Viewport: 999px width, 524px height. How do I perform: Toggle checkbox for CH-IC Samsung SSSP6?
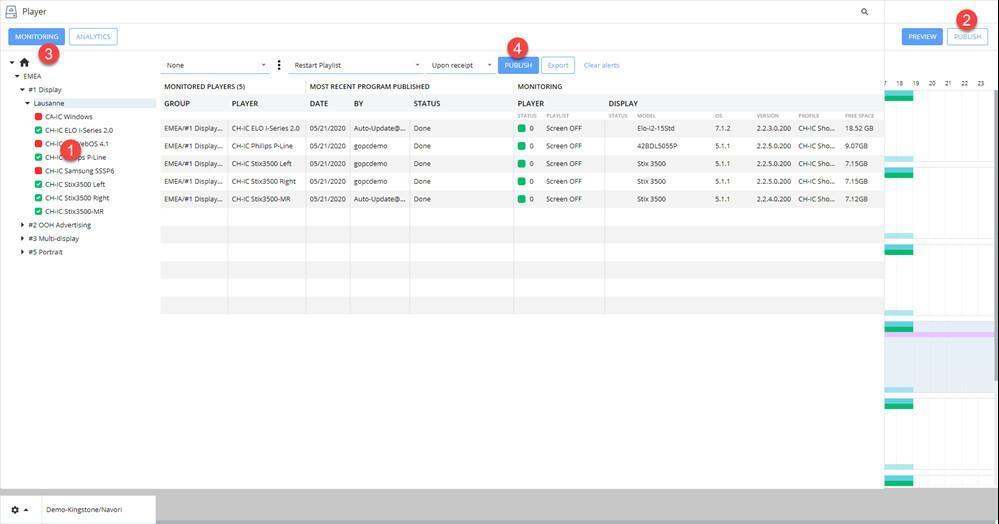(38, 171)
